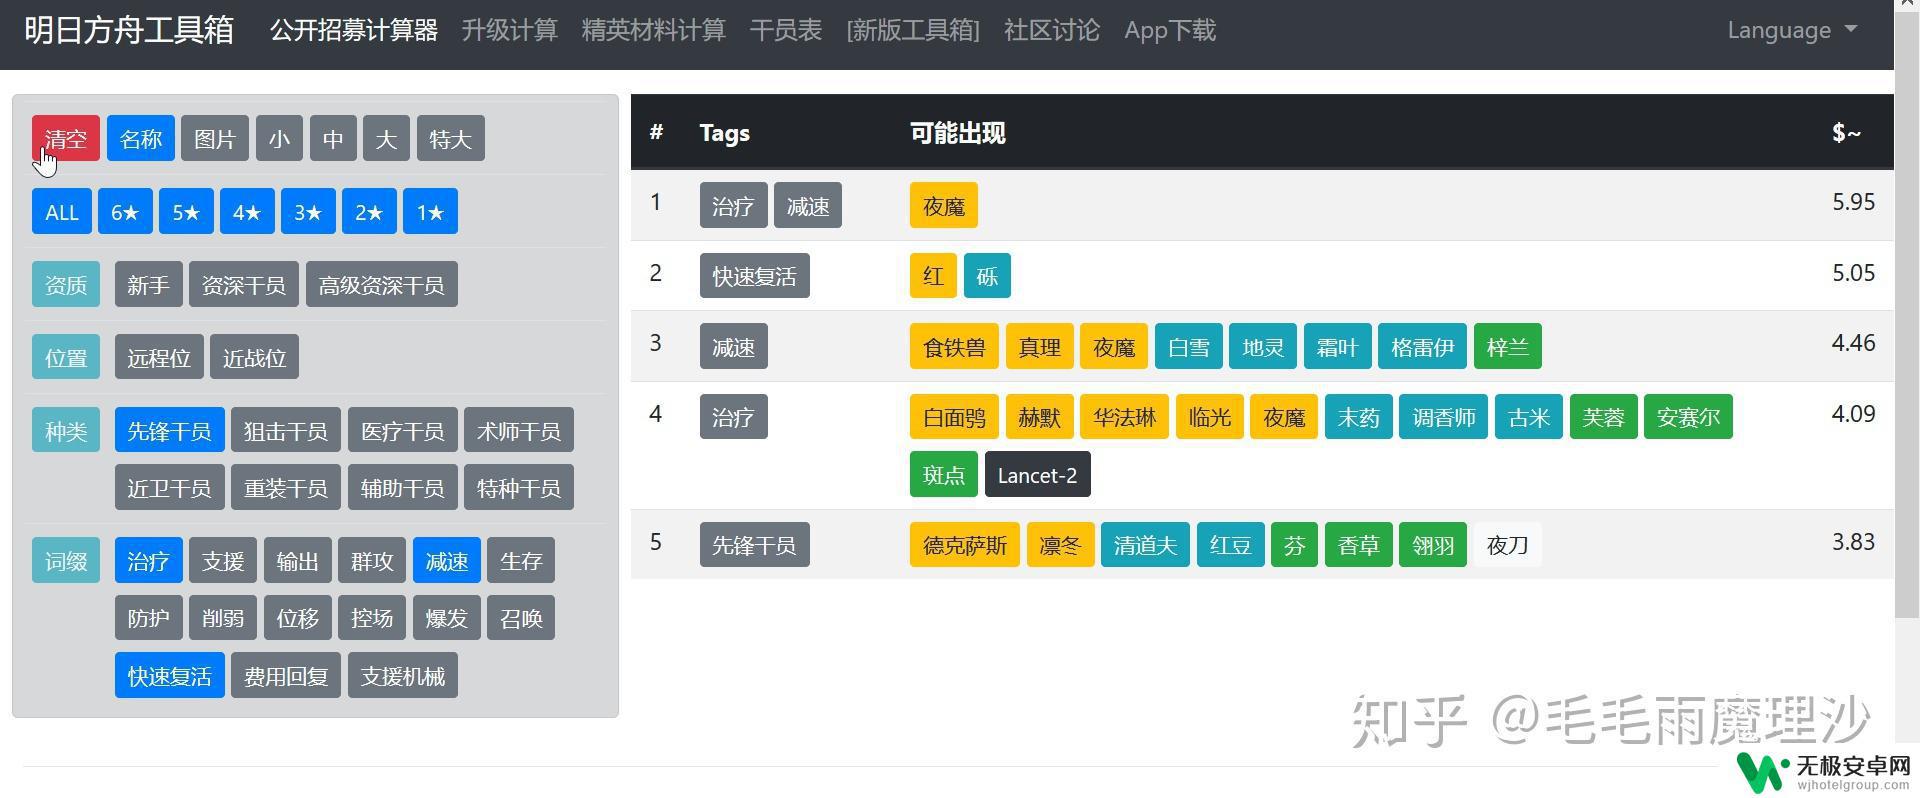Select the 近战位 position tag

point(255,357)
